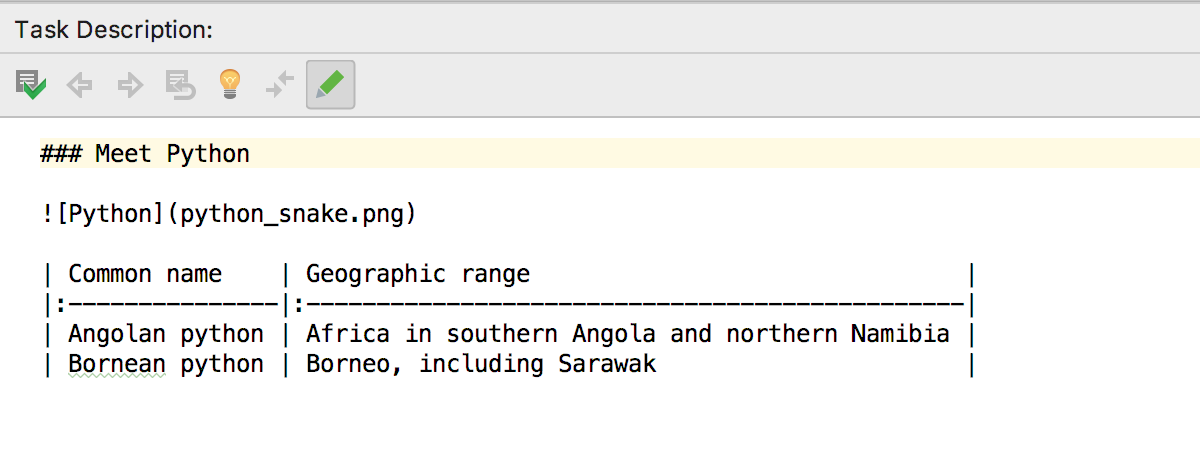
Task: Go to next task with right arrow
Action: click(x=130, y=85)
